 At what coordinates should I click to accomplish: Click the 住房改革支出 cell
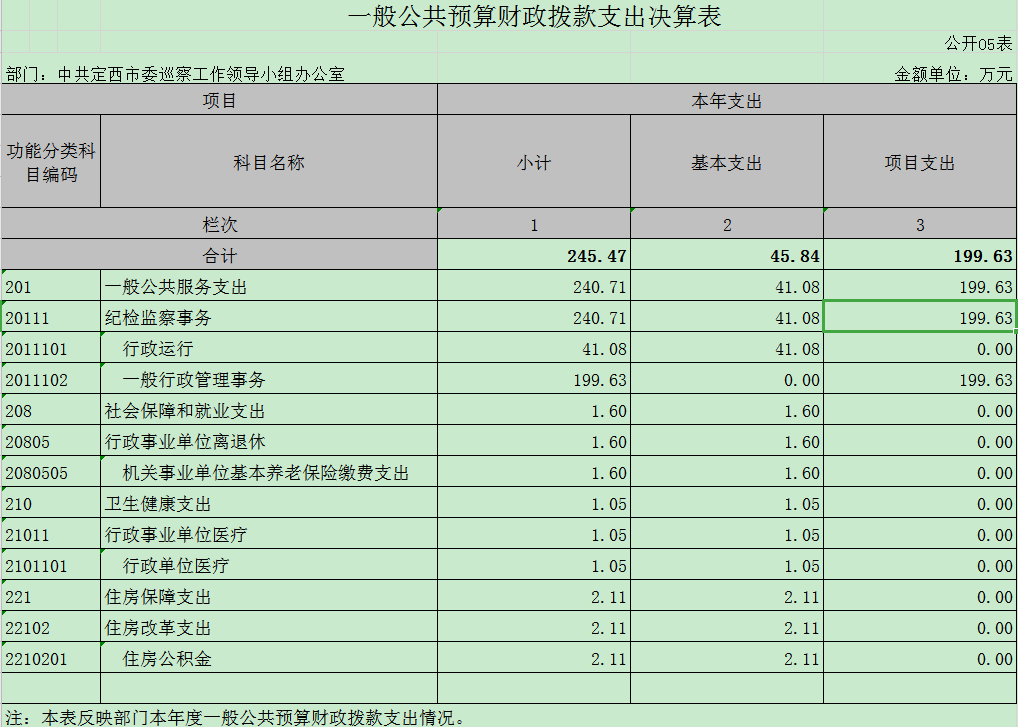[269, 628]
